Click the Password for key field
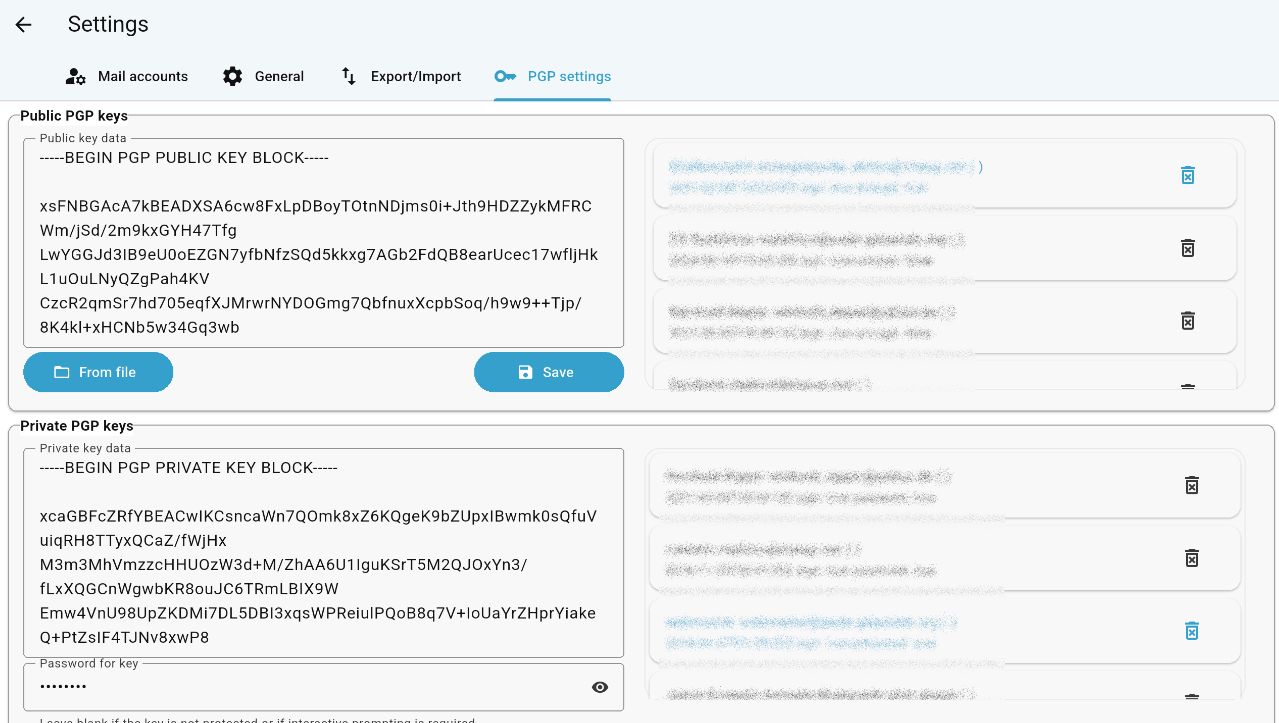Viewport: 1279px width, 723px height. [323, 687]
